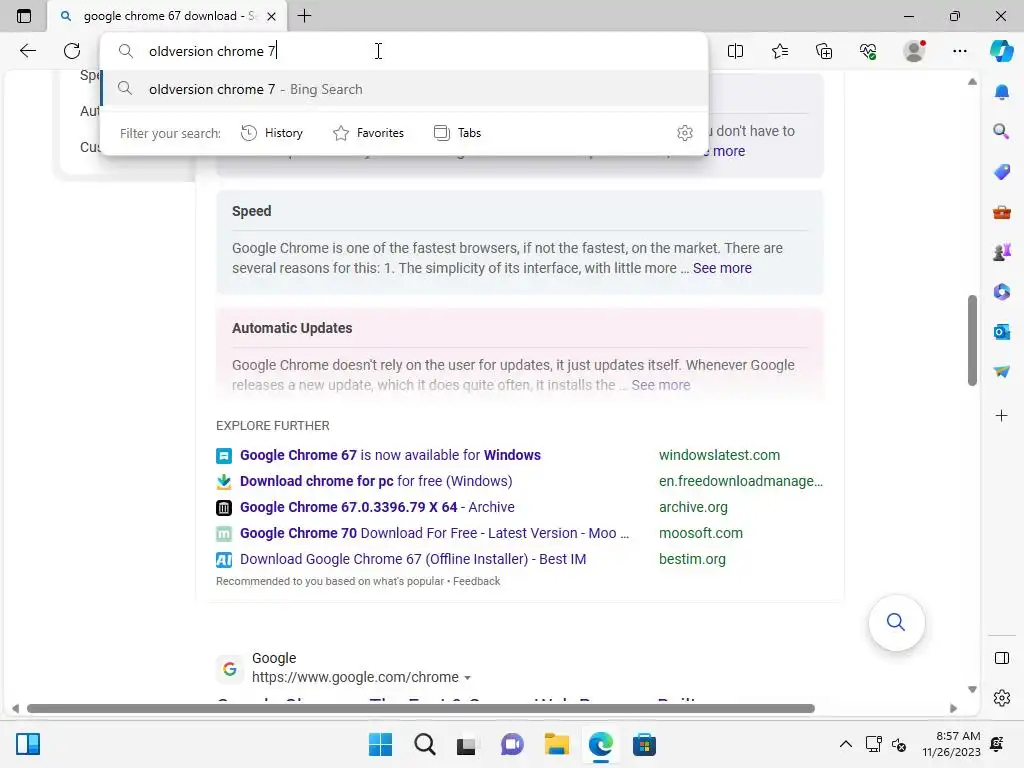
Task: Expand dropdown arrow beside google.com/chrome URL
Action: 468,678
